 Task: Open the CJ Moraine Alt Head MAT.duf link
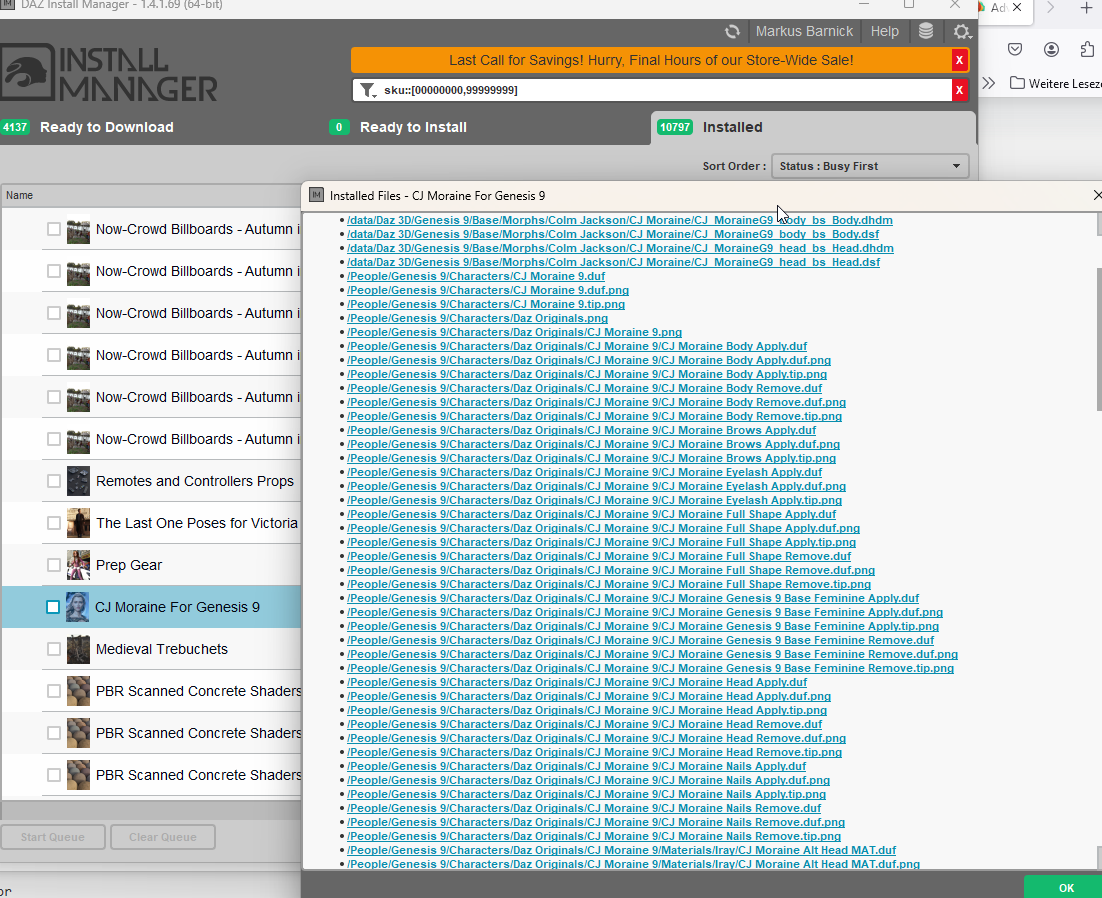[621, 850]
